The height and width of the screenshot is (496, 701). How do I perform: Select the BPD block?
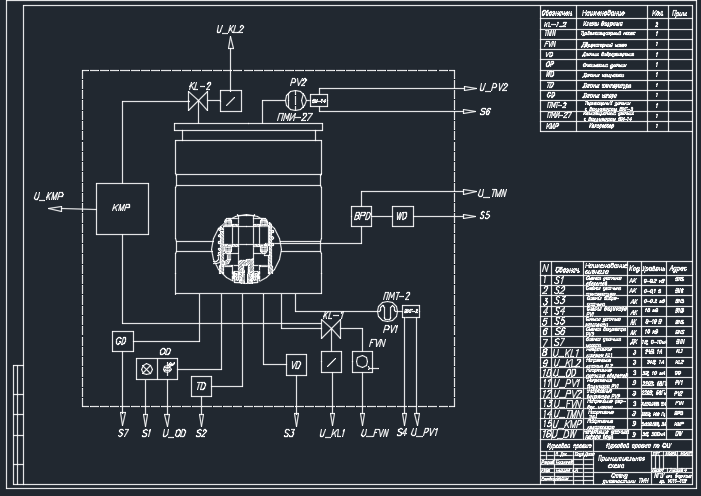point(362,215)
